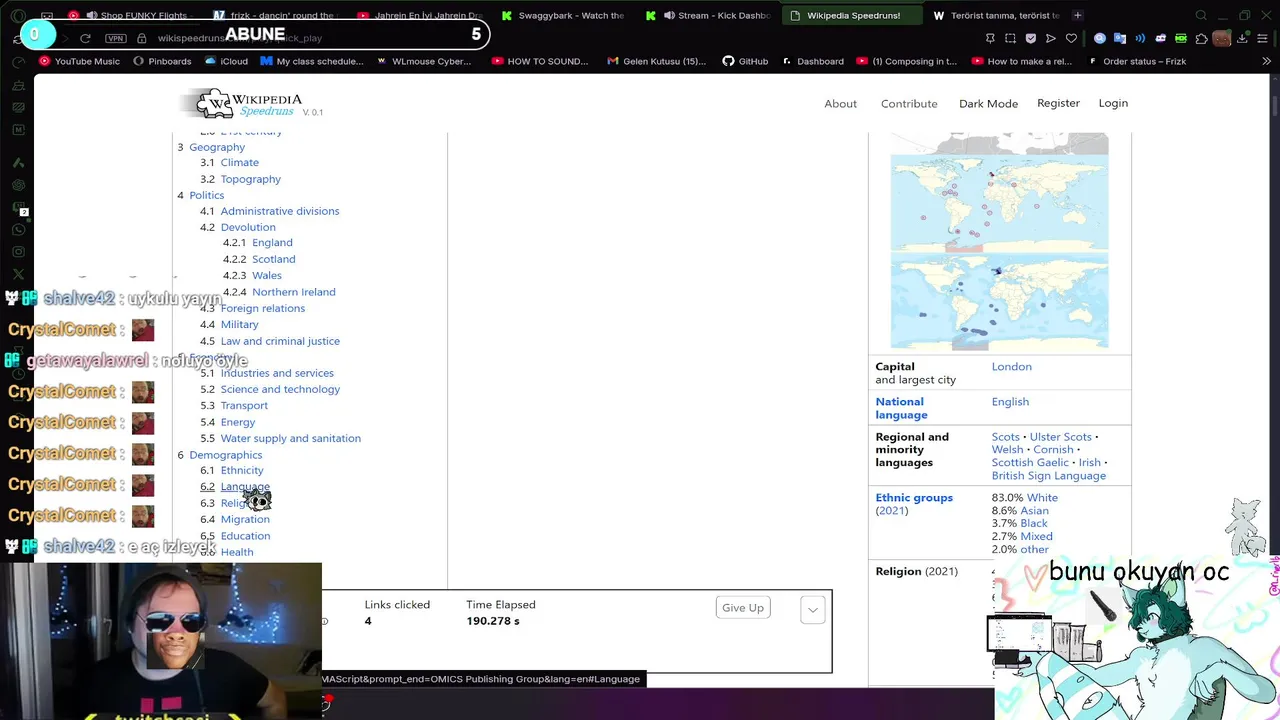
Task: Open the iCloud bookmark
Action: click(226, 61)
